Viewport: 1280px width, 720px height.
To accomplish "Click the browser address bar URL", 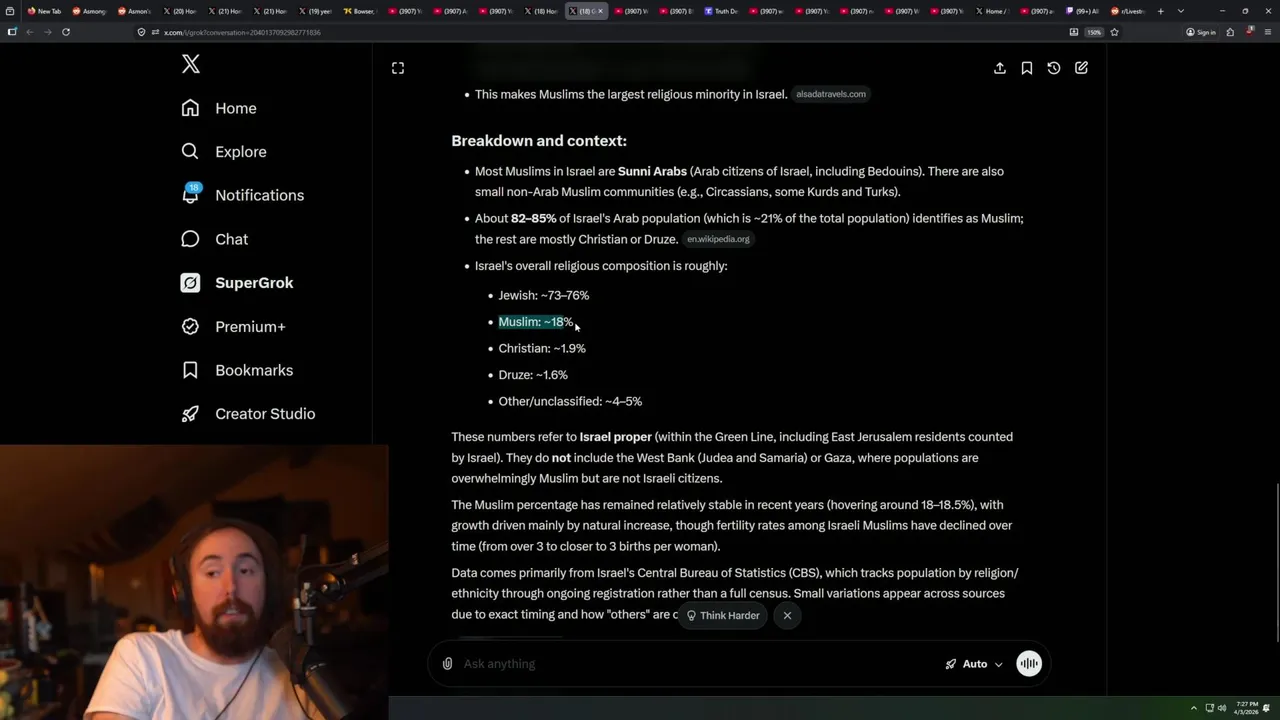I will [x=242, y=32].
